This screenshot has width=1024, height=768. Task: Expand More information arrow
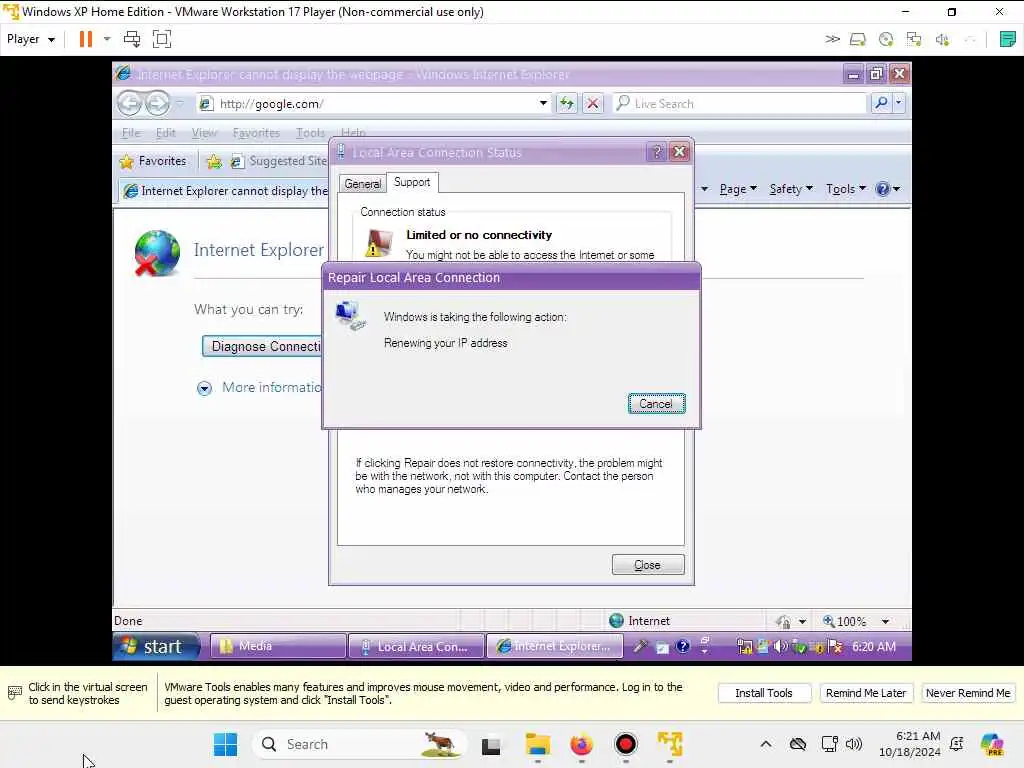point(204,389)
